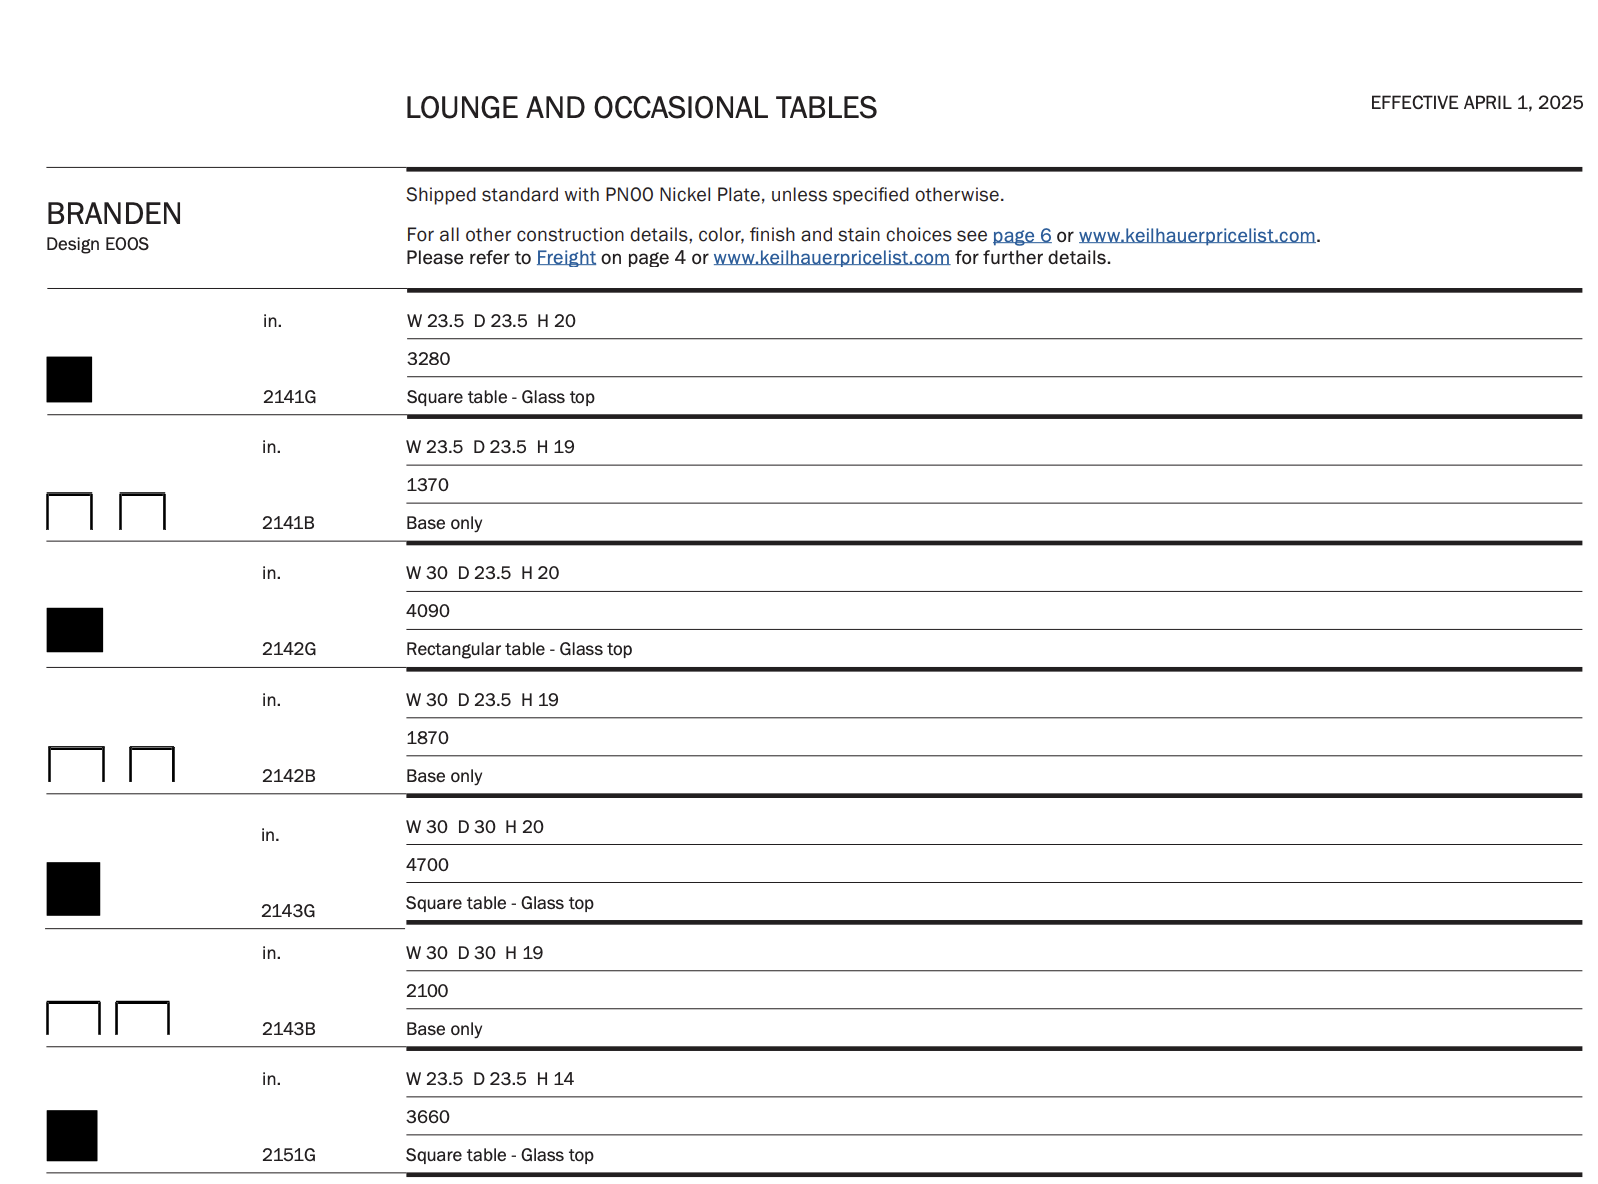
Task: Click the left base outline icon for 2142B
Action: 76,764
